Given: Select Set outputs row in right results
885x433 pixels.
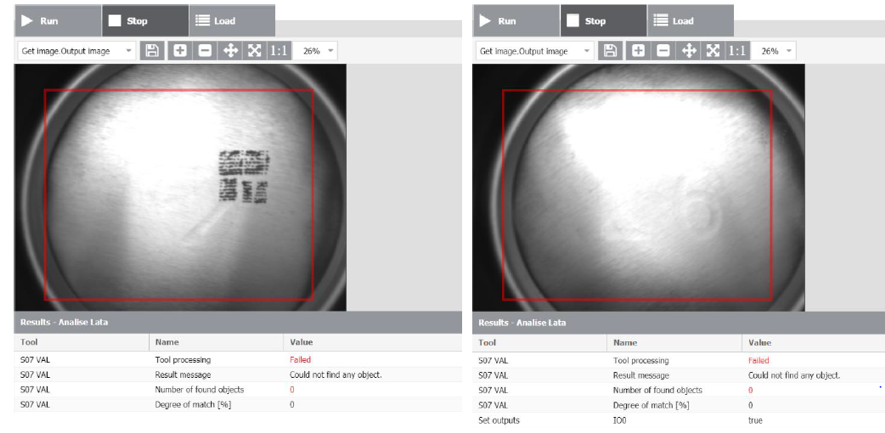Looking at the screenshot, I should pos(678,421).
